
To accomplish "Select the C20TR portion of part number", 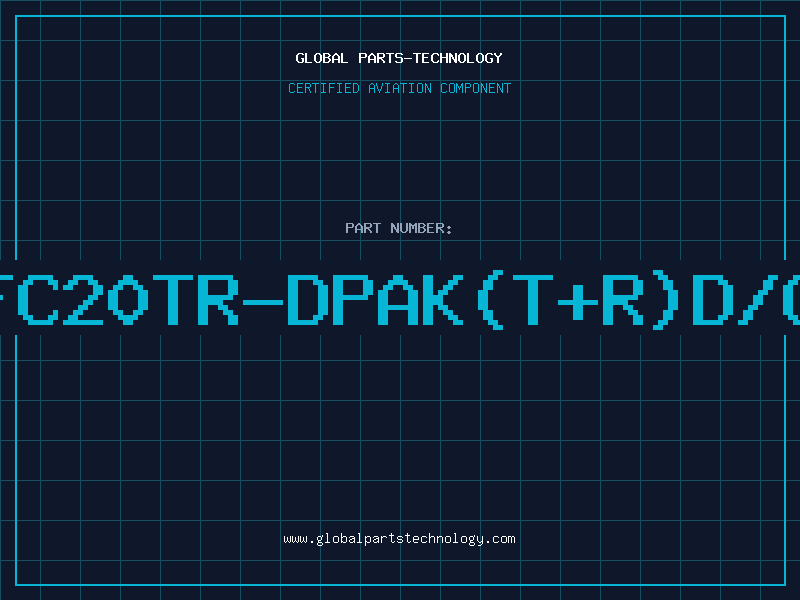I will click(x=128, y=300).
